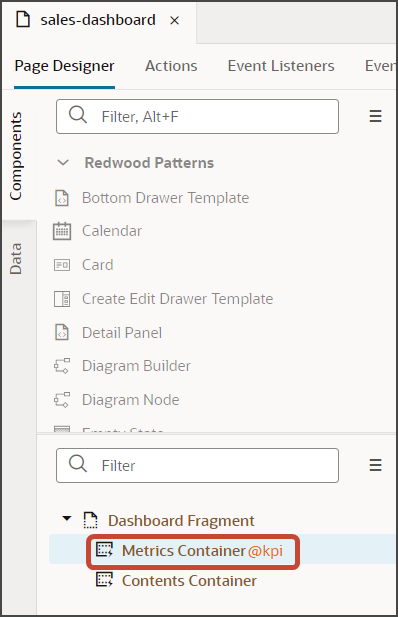The width and height of the screenshot is (398, 617).
Task: Select the Data vertical side tab
Action: (x=16, y=259)
